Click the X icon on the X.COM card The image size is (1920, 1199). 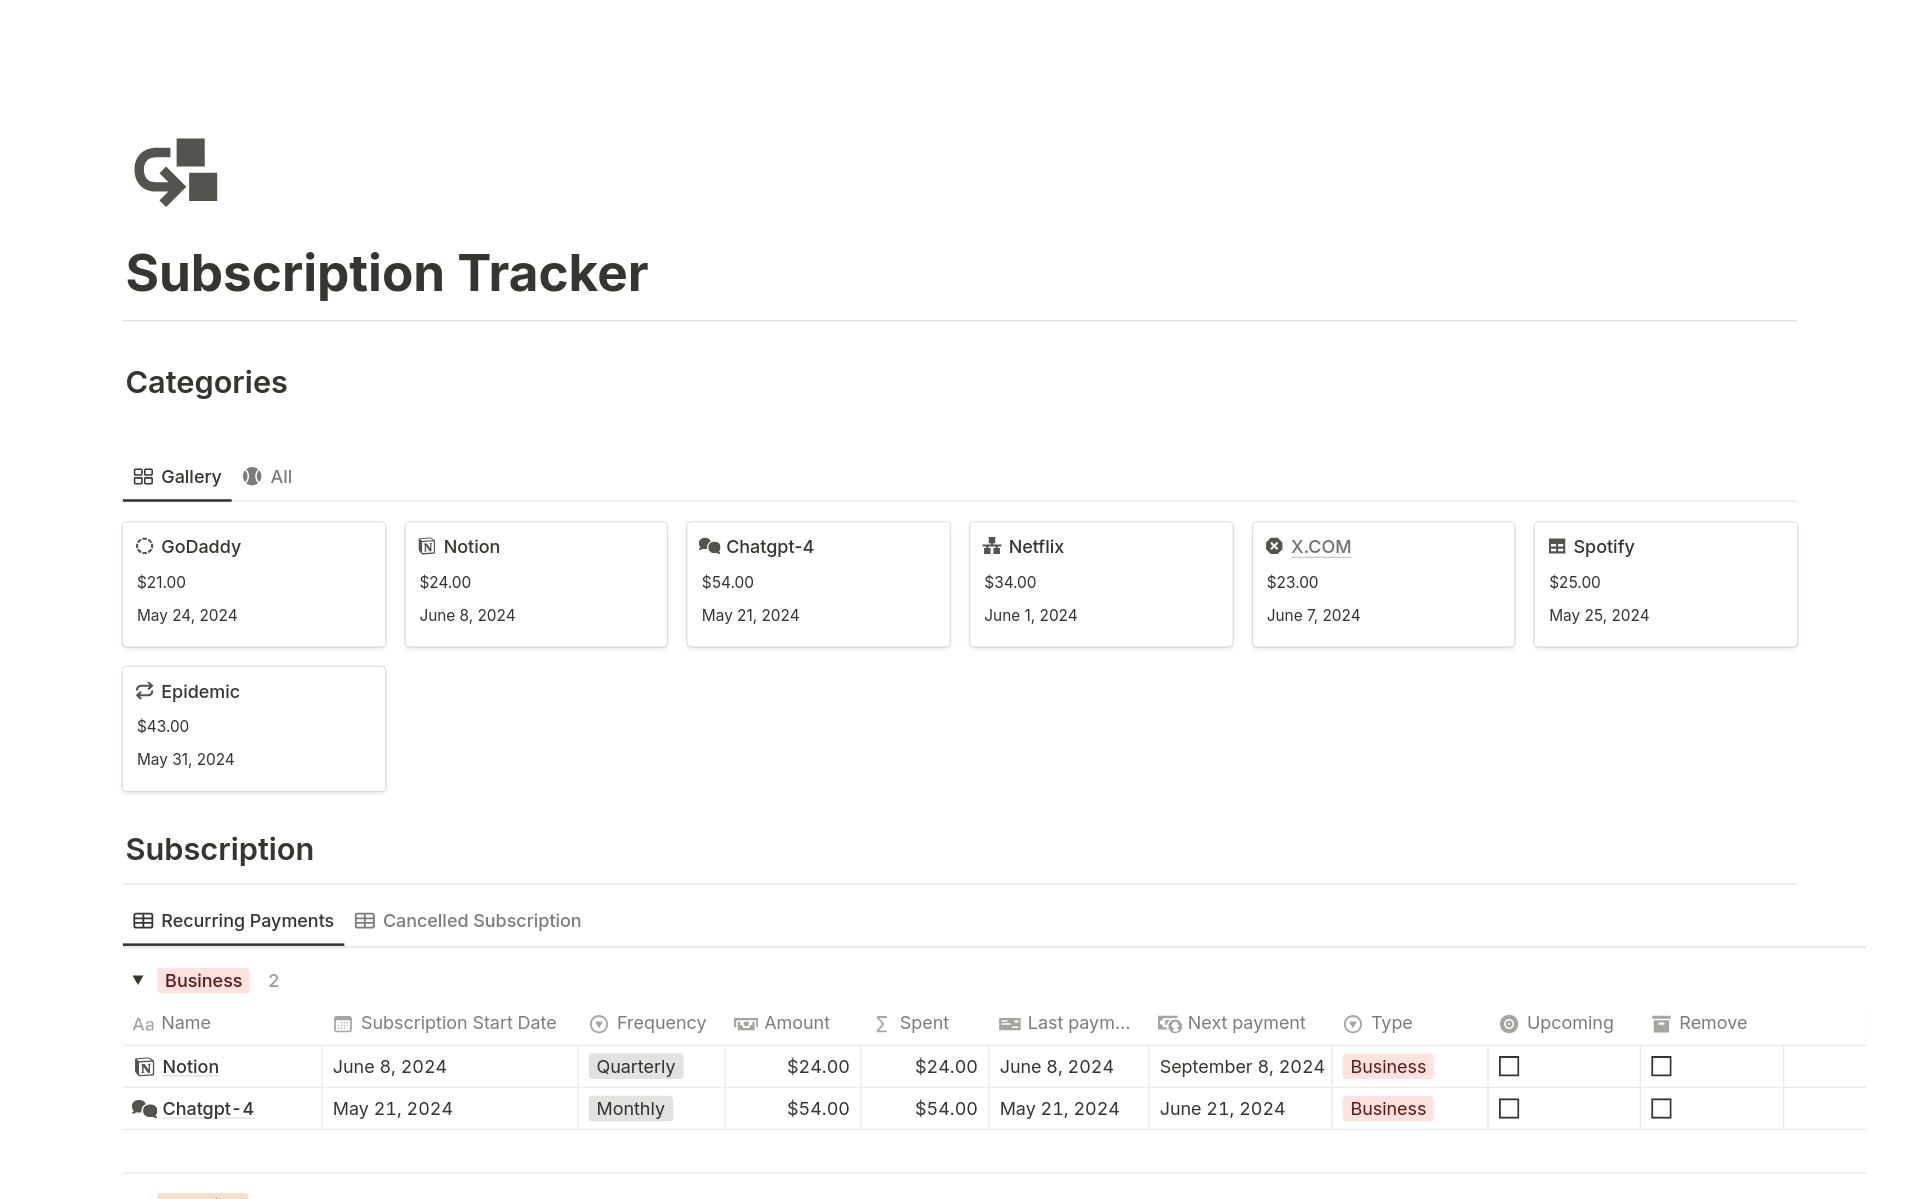[1274, 546]
